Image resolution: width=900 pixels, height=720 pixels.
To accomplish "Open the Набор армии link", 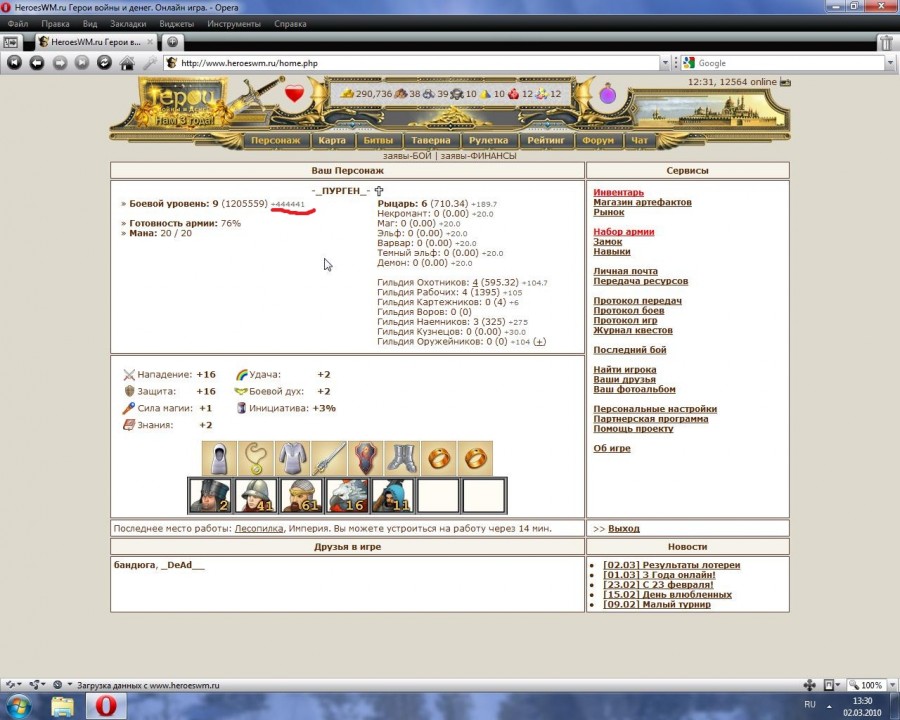I will coord(623,232).
